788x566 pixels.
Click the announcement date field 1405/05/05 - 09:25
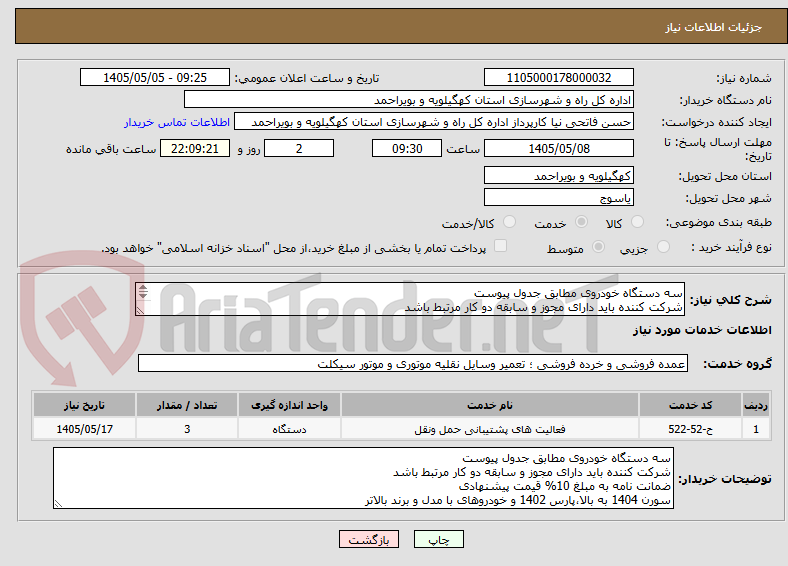point(155,77)
